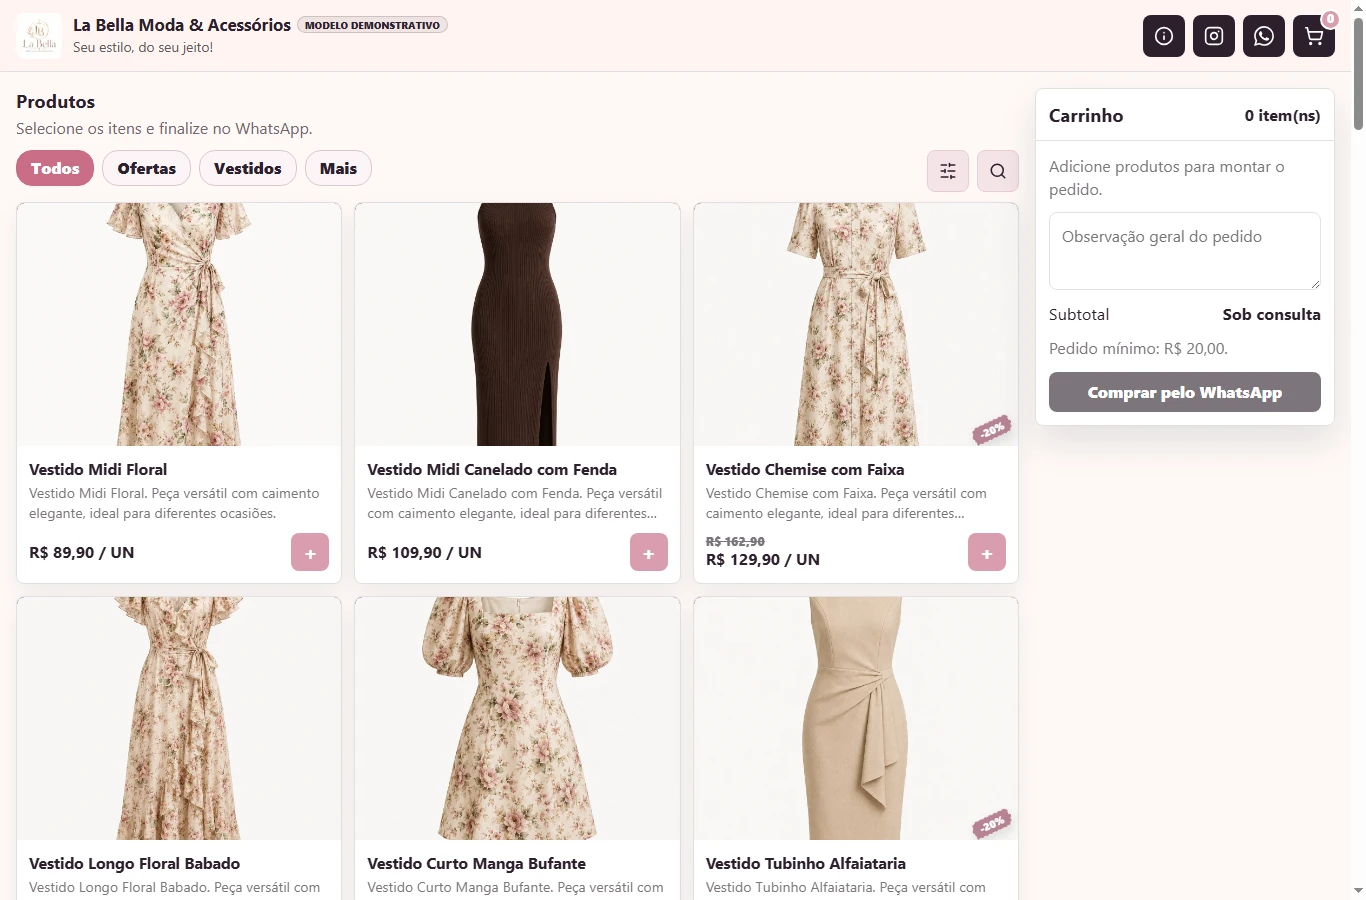
Task: Click the MODELO DEMONSTRATIVO badge
Action: pyautogui.click(x=373, y=25)
